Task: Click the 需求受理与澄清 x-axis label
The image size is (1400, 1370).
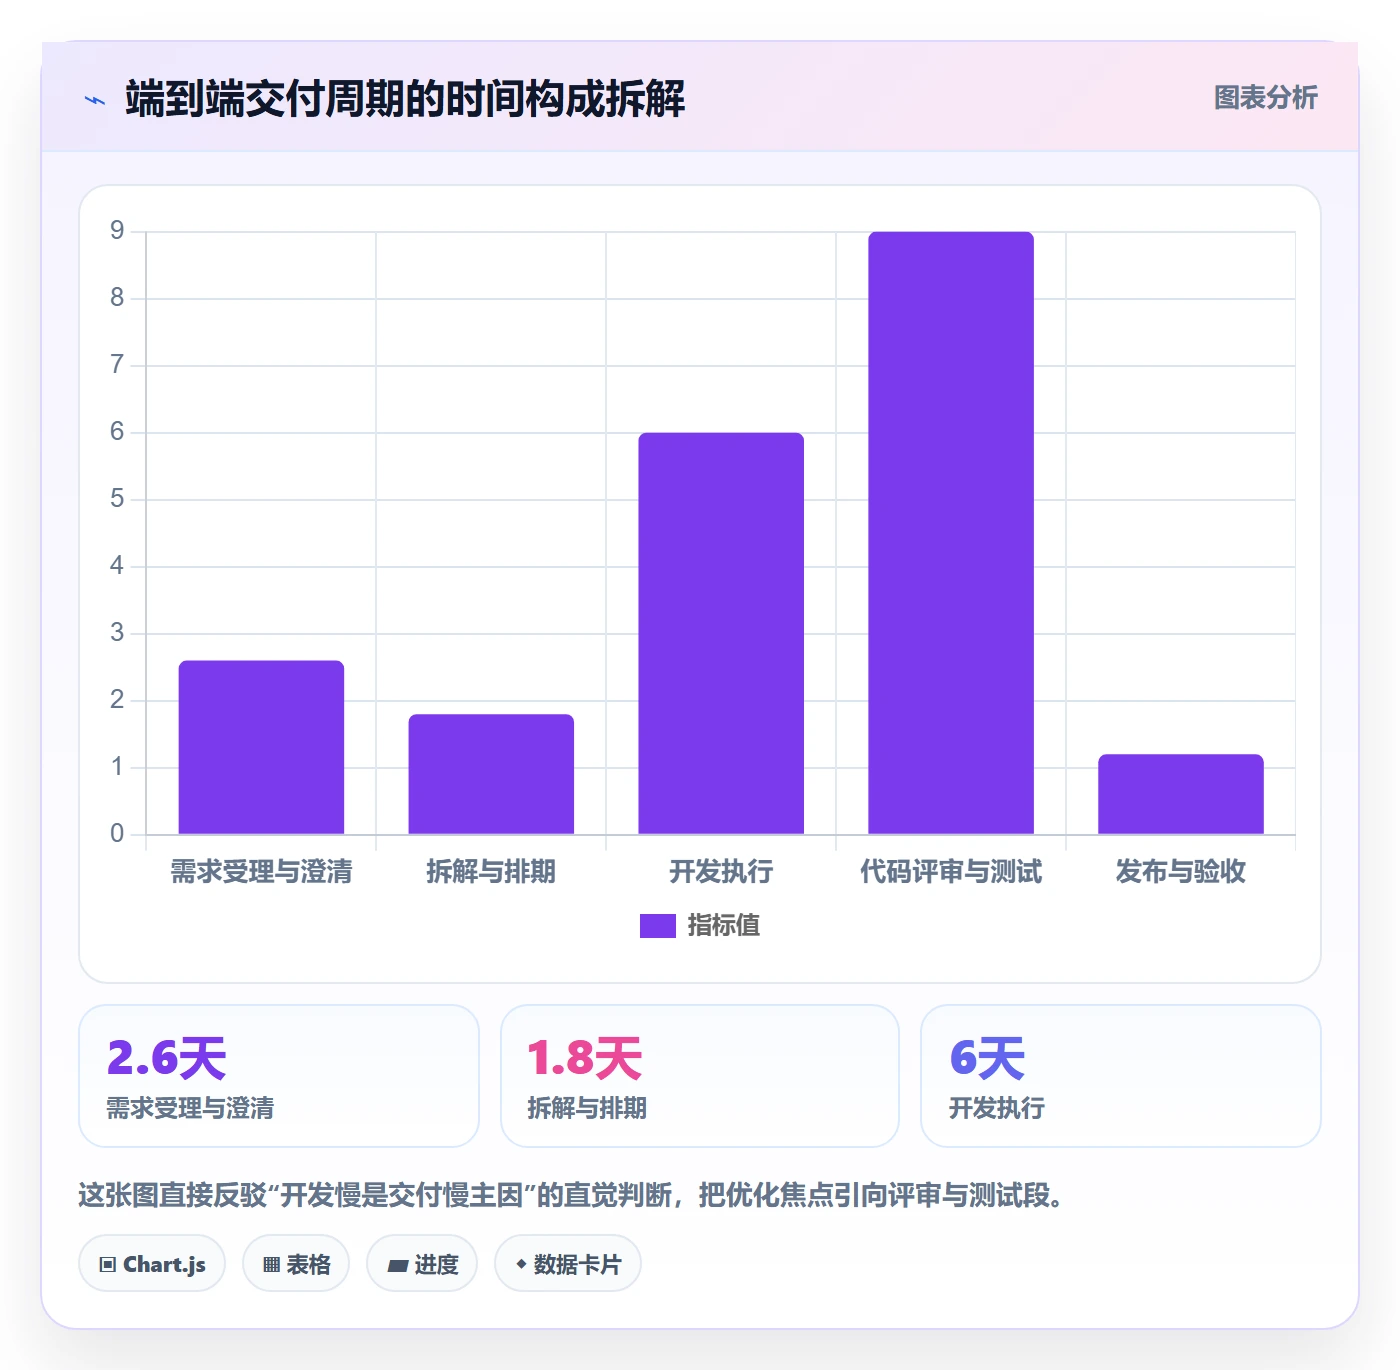Action: coord(261,872)
